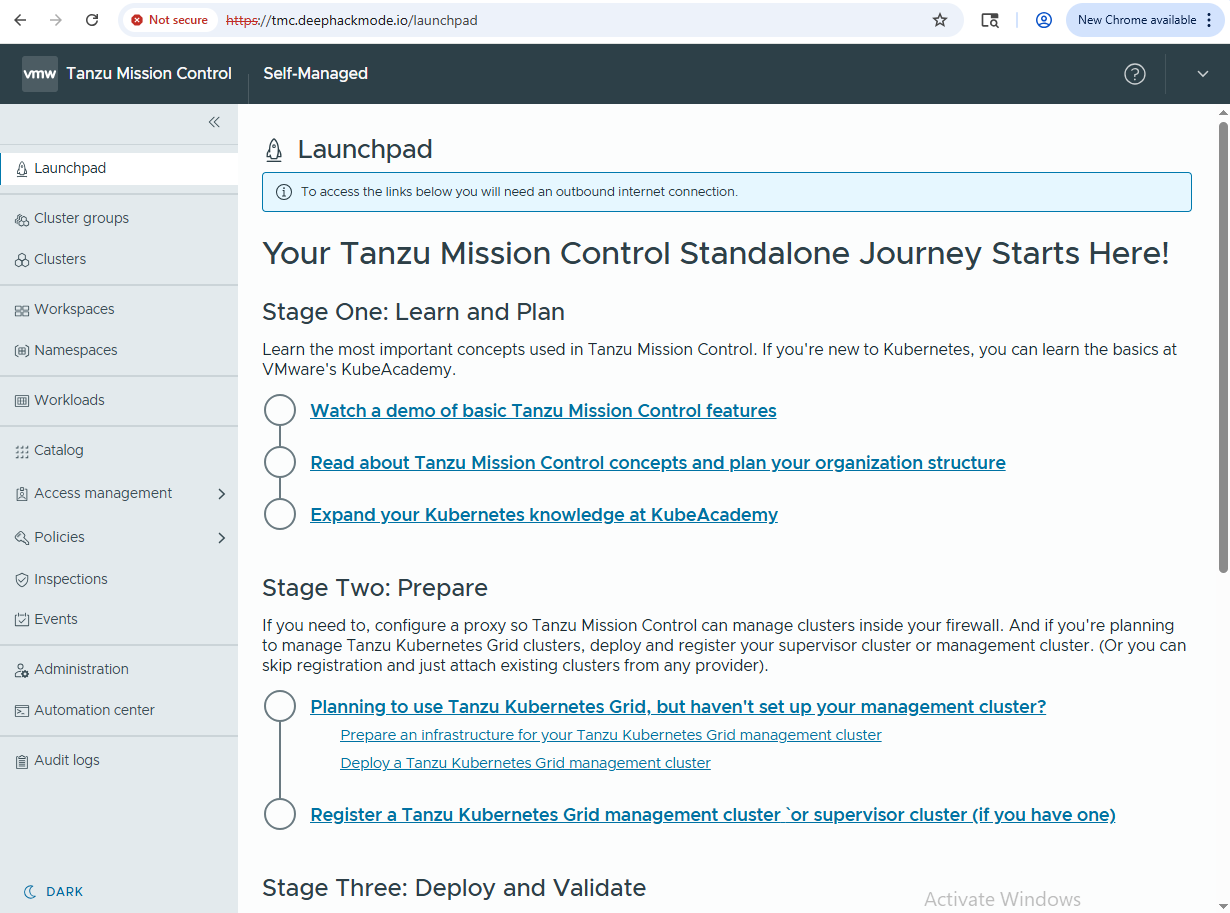Screen dimensions: 1230x913
Task: Open the Inspections page label
Action: tap(71, 579)
